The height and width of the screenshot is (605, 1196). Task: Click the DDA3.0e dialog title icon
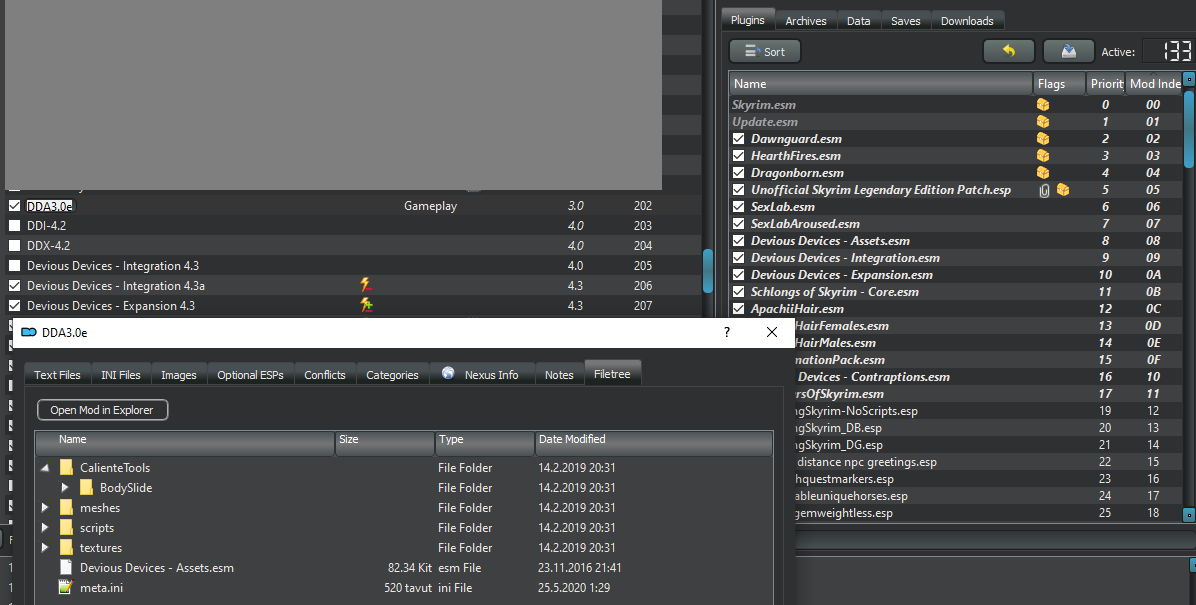(29, 333)
